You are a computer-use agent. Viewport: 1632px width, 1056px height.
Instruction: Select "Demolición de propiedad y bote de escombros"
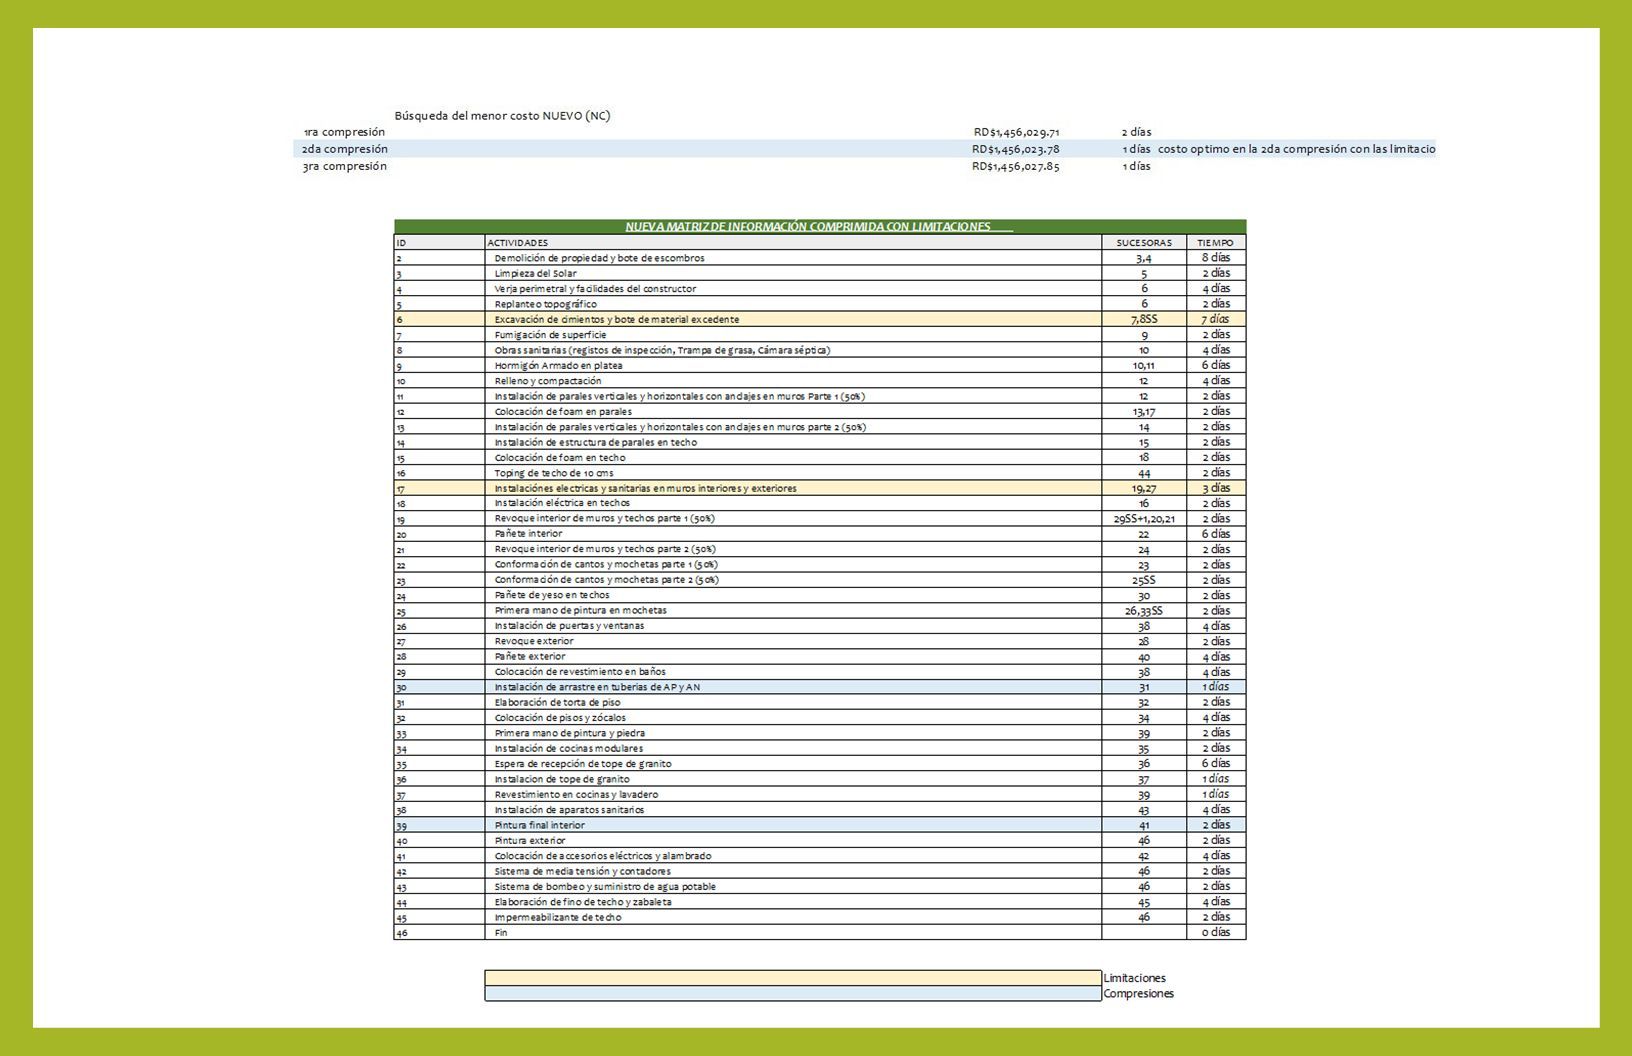599,258
